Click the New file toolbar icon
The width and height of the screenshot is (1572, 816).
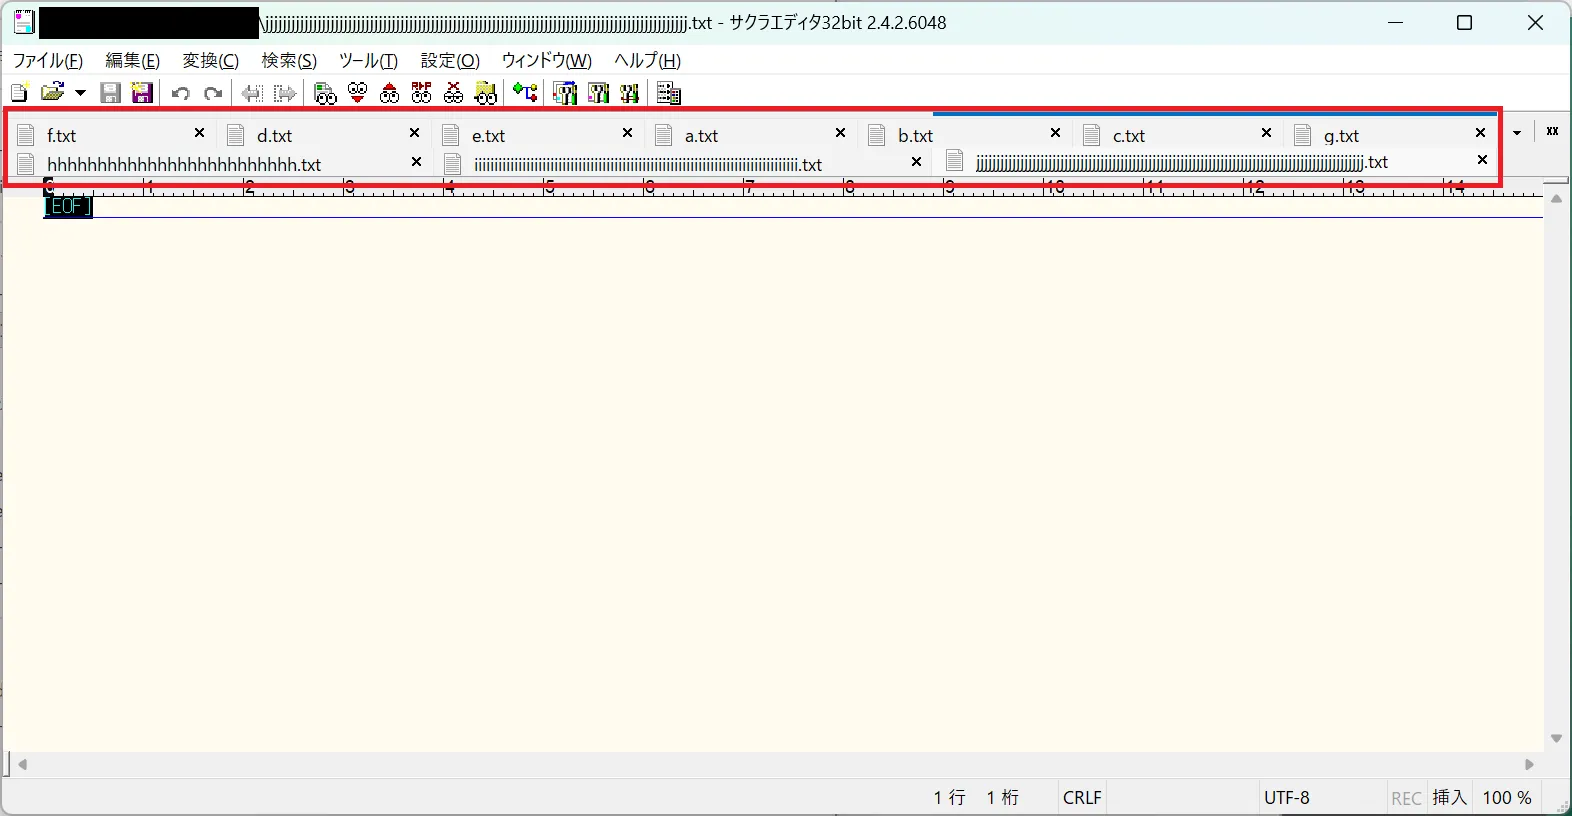18,93
